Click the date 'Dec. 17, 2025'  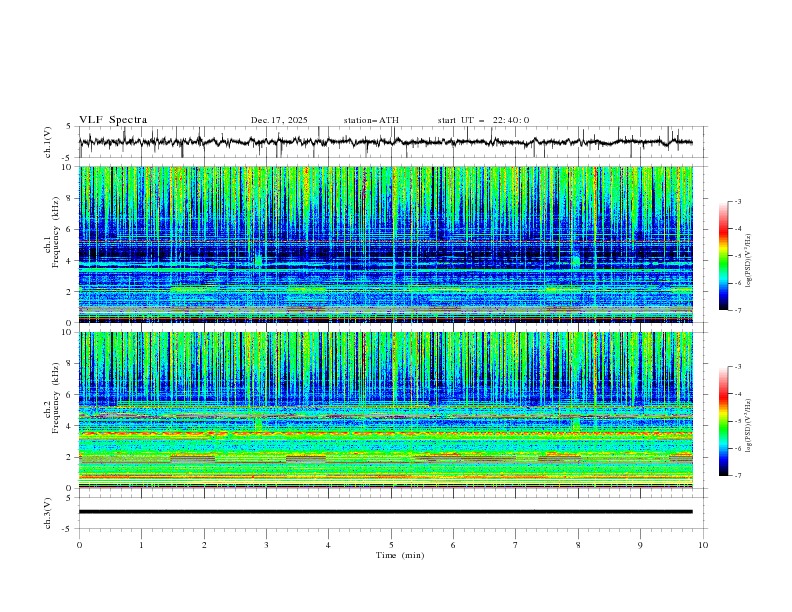(279, 120)
